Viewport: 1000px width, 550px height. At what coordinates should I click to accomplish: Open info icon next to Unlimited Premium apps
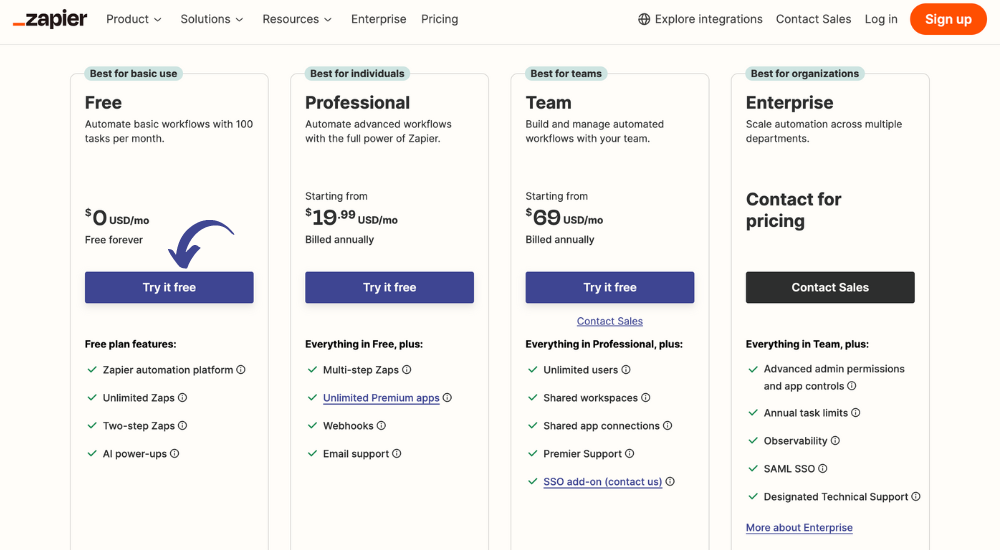[448, 398]
